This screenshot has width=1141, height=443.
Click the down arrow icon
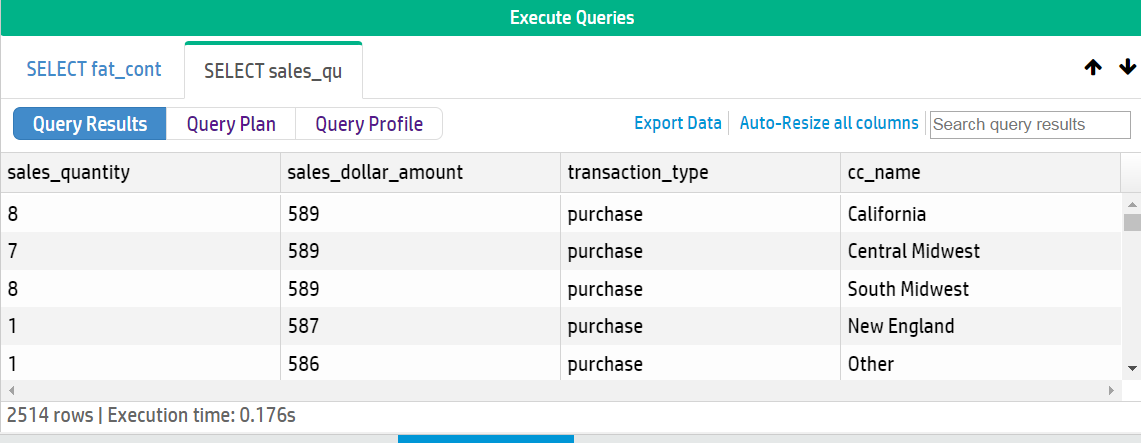(x=1127, y=68)
